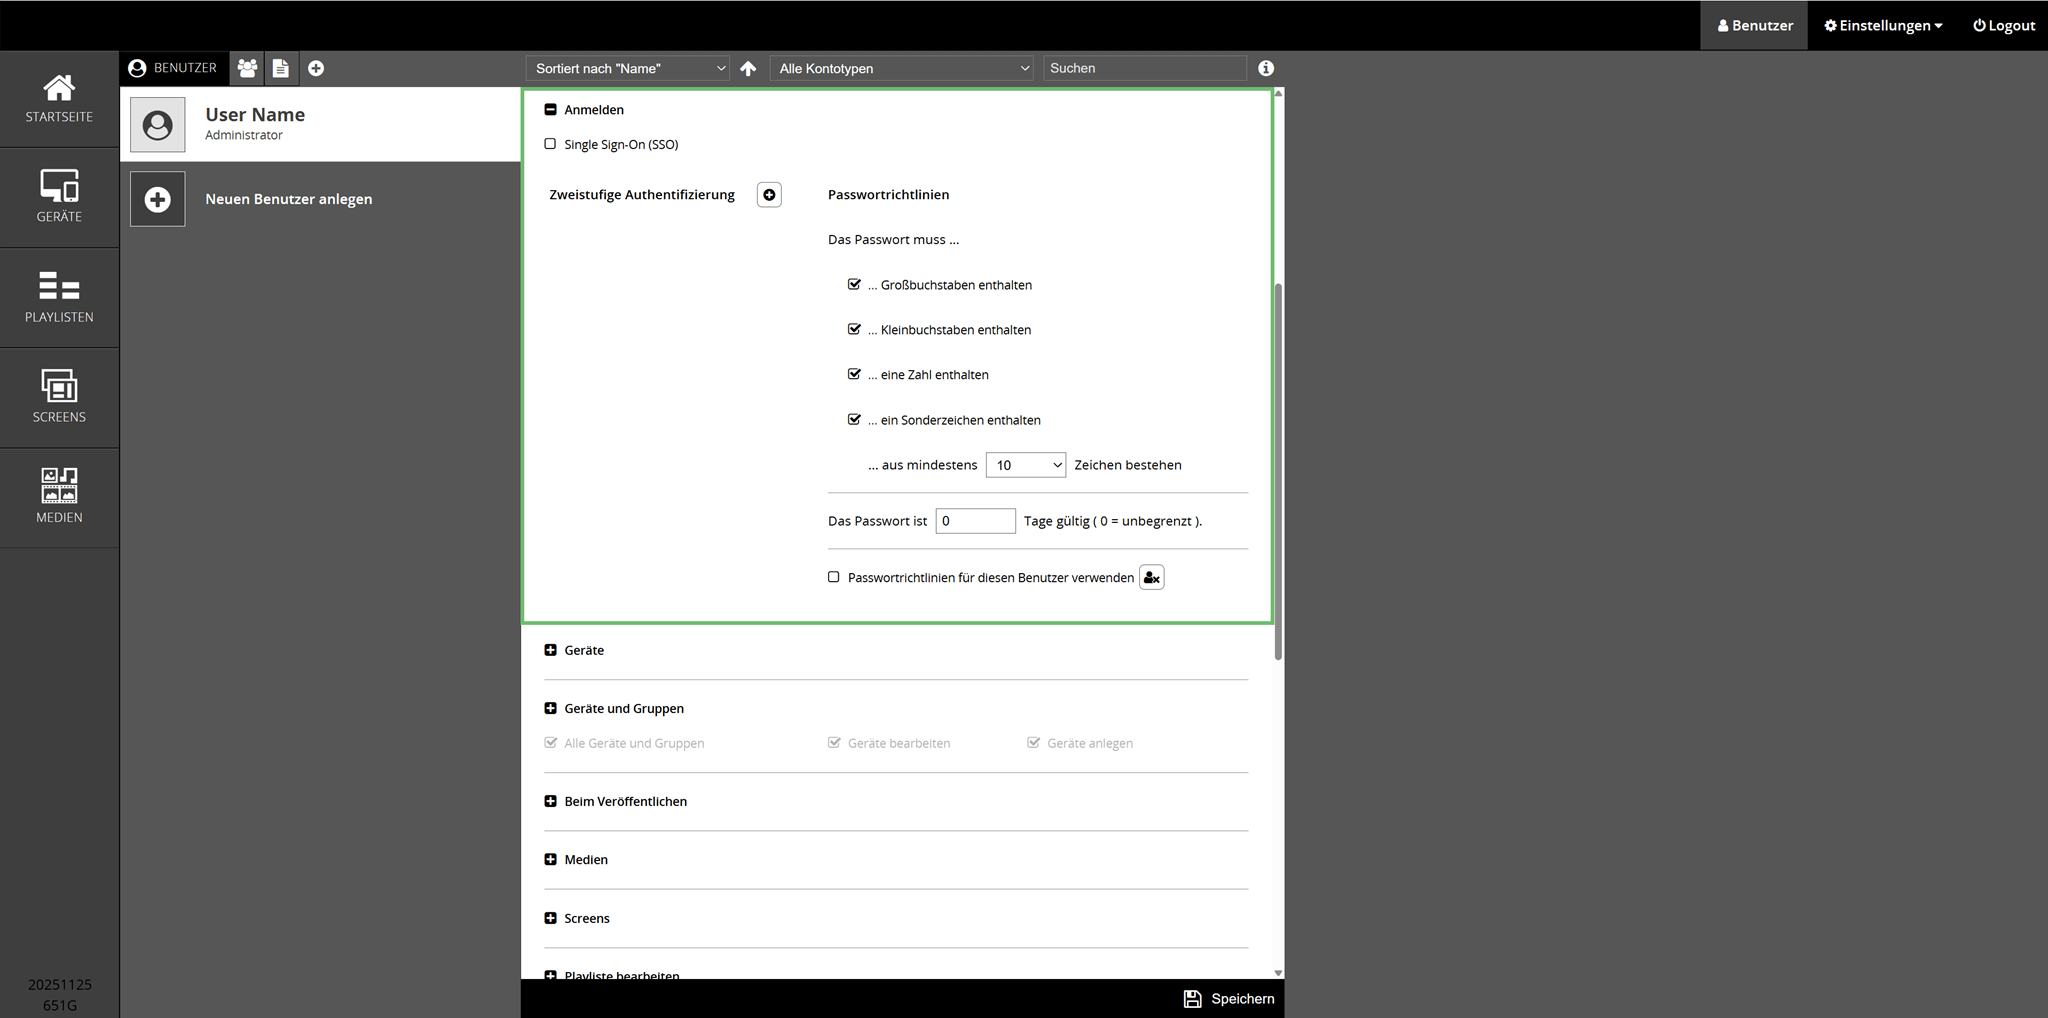Expand the Beim Veröffentlichen section
The image size is (2048, 1018).
tap(550, 801)
